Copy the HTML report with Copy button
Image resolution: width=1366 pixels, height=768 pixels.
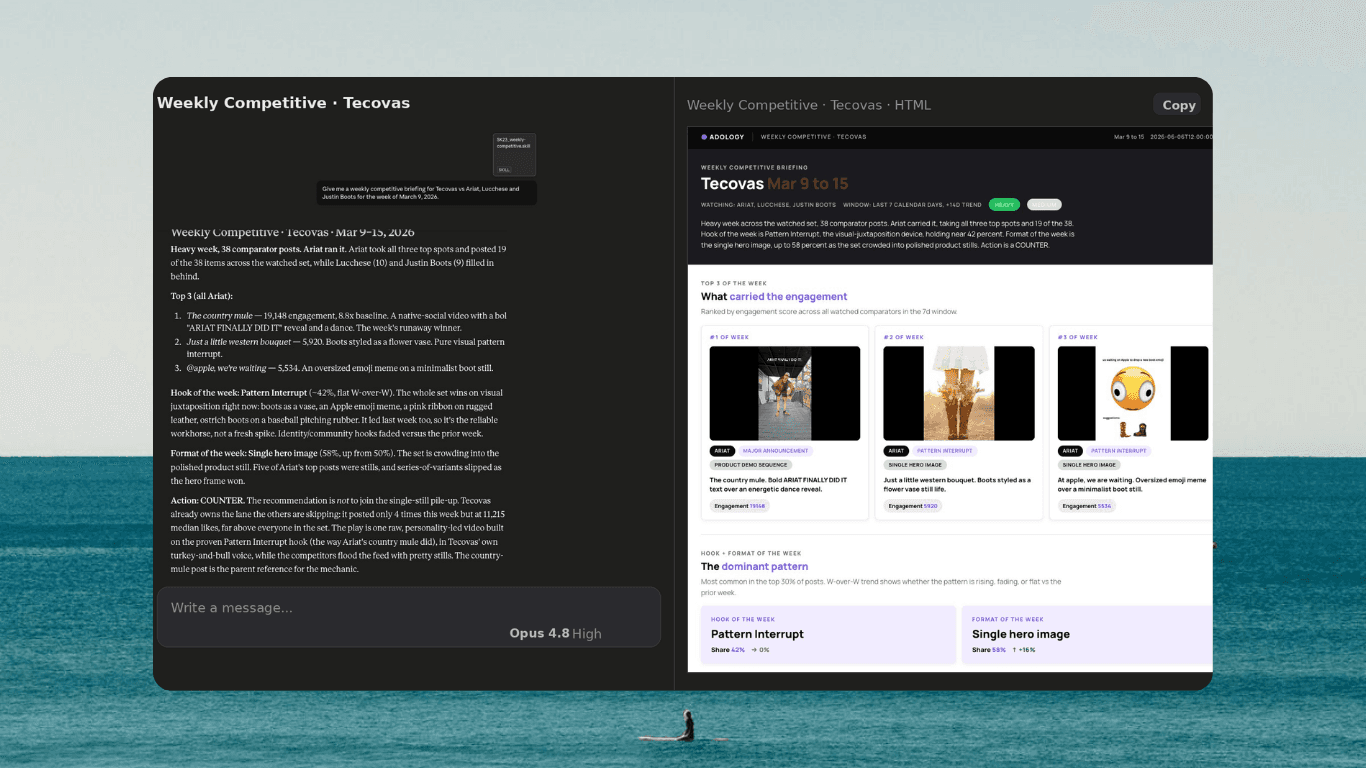point(1178,105)
